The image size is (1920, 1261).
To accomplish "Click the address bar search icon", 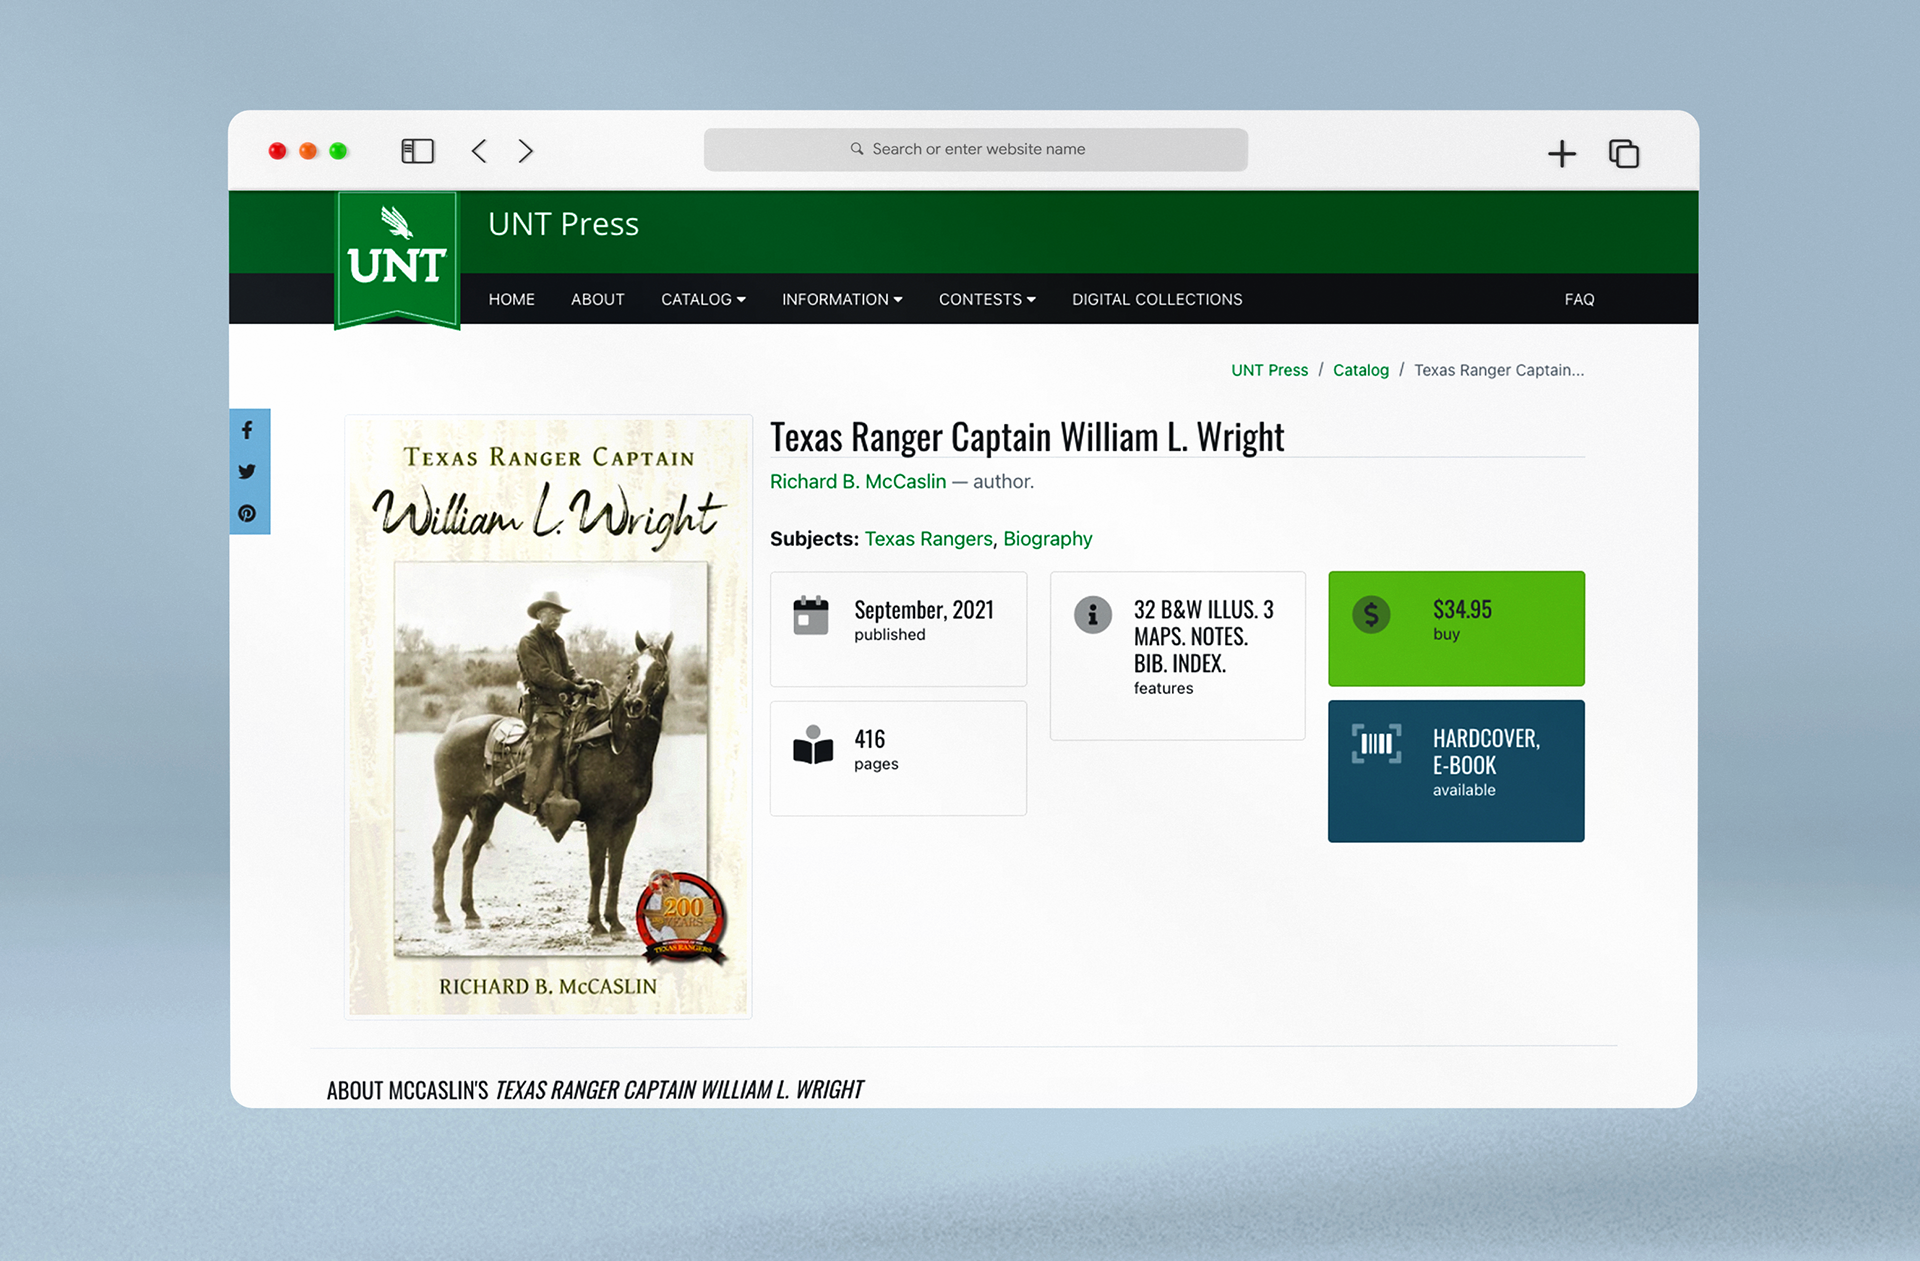I will (857, 149).
